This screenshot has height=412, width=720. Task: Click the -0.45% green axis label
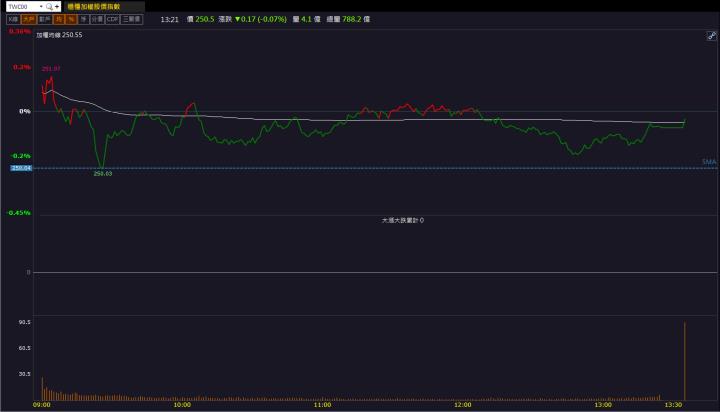[x=19, y=213]
